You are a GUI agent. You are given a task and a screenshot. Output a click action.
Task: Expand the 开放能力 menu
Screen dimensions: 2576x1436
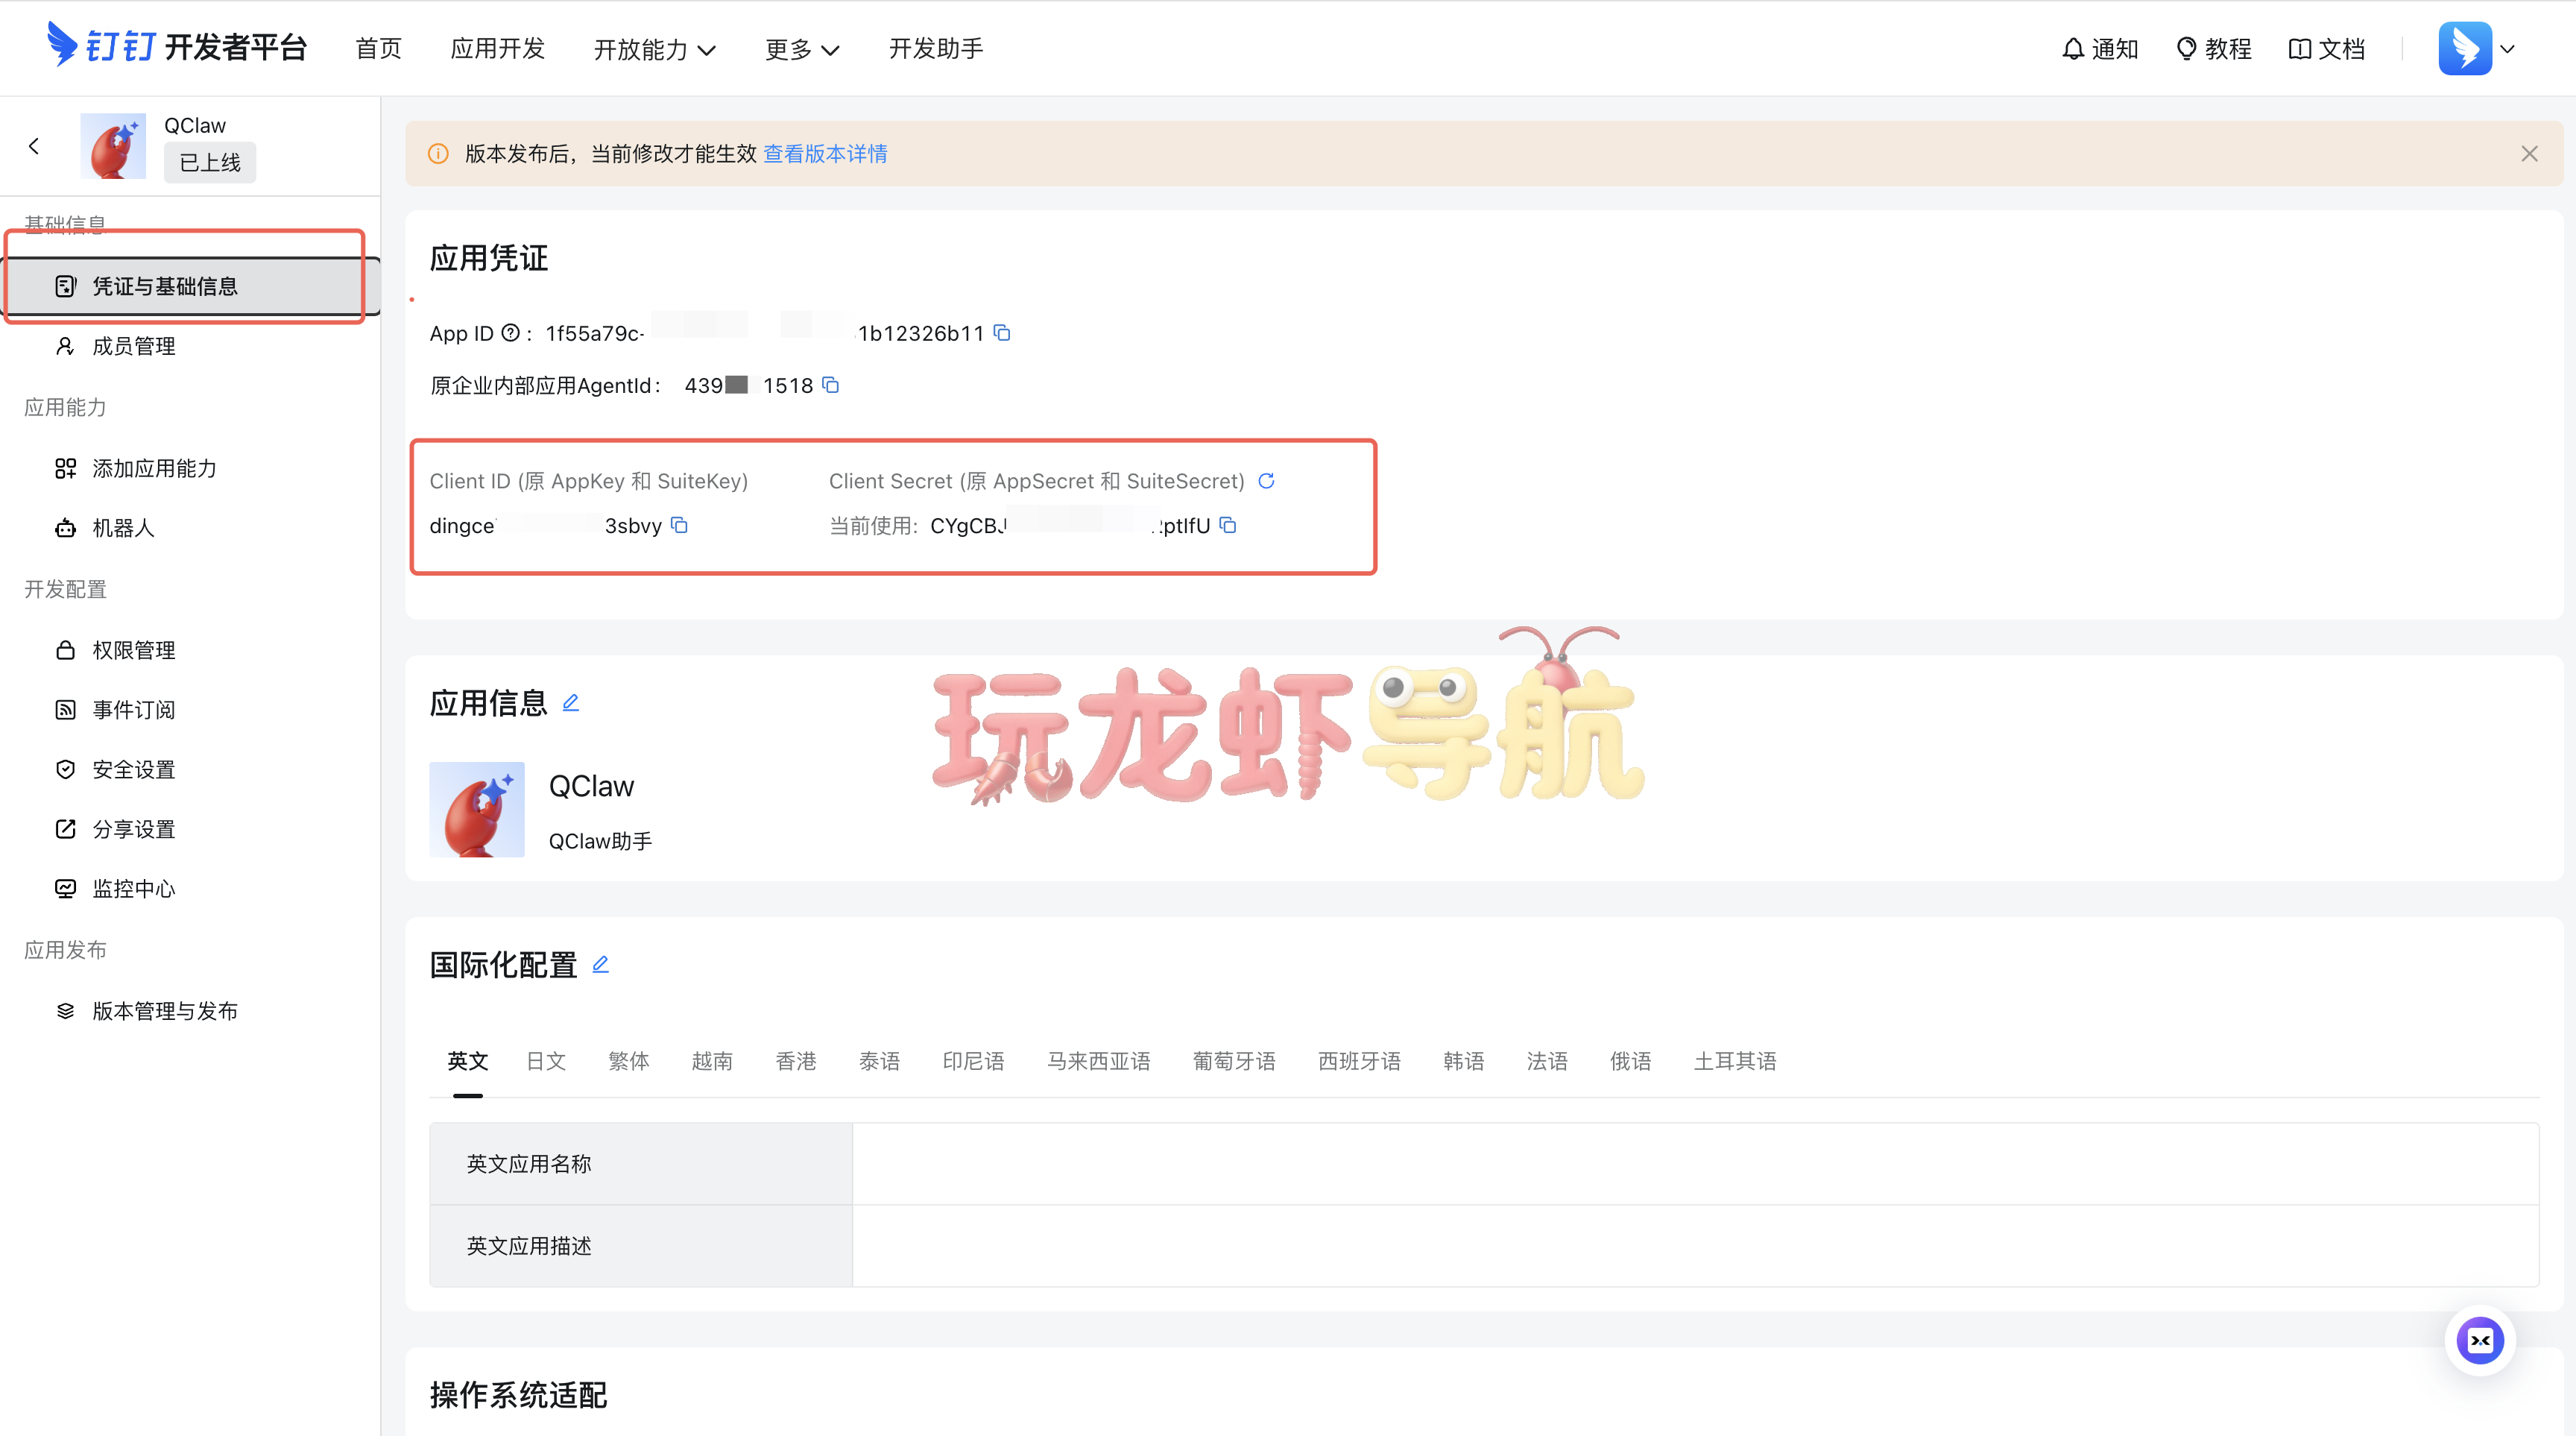click(x=655, y=49)
